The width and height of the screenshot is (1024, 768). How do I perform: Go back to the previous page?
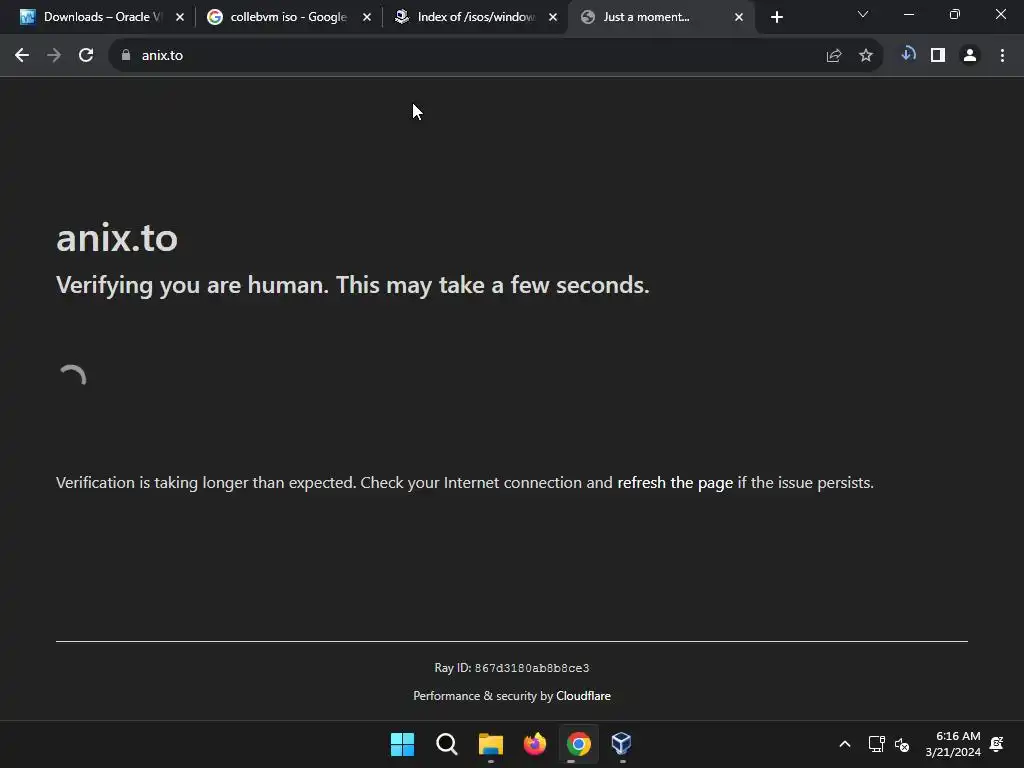(22, 56)
